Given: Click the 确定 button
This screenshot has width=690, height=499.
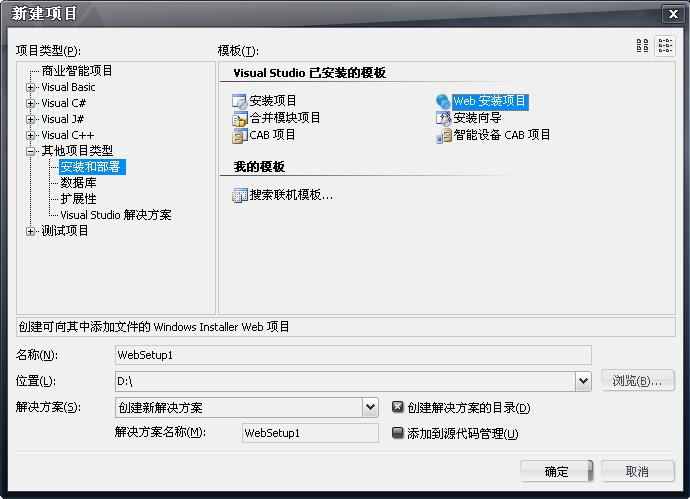Looking at the screenshot, I should [x=556, y=472].
